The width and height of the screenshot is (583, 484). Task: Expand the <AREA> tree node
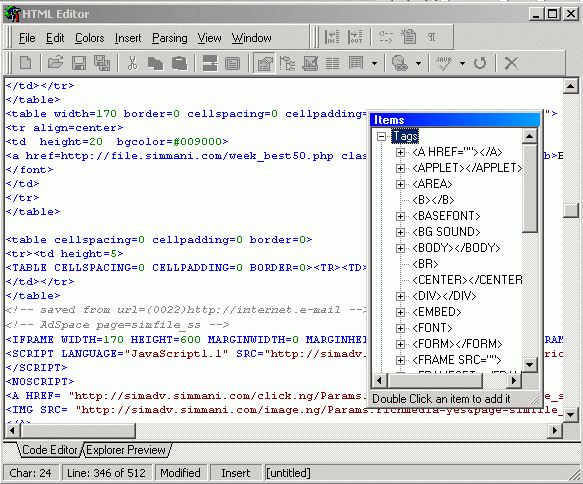[400, 184]
